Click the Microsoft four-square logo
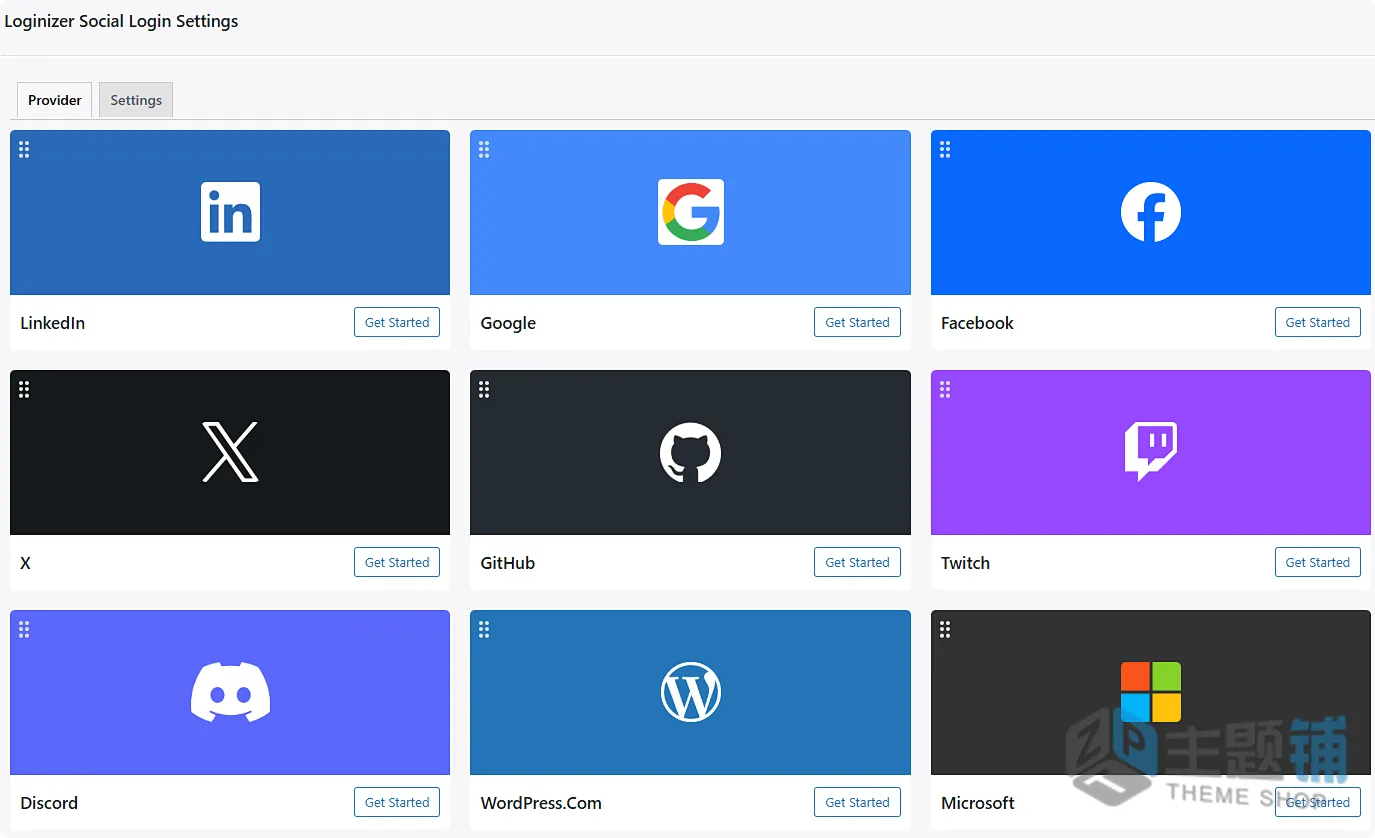Screen dimensions: 1375x838 point(1150,692)
